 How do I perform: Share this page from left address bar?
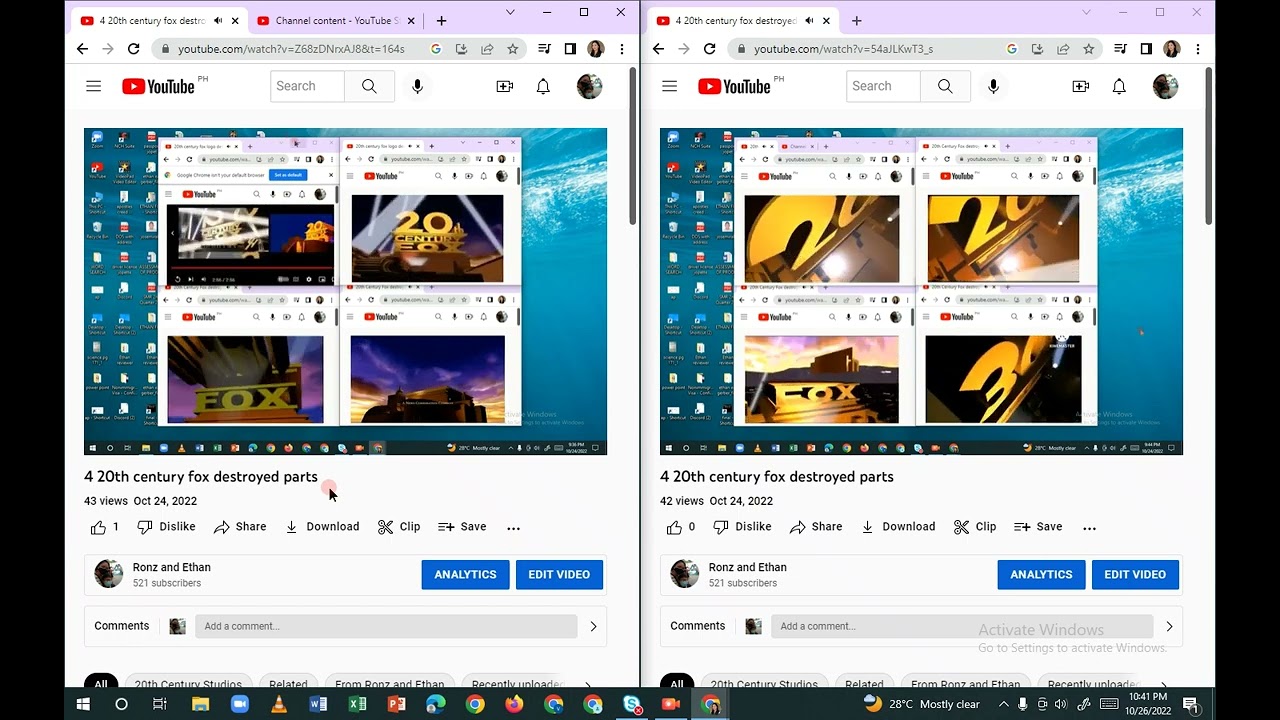pos(487,49)
